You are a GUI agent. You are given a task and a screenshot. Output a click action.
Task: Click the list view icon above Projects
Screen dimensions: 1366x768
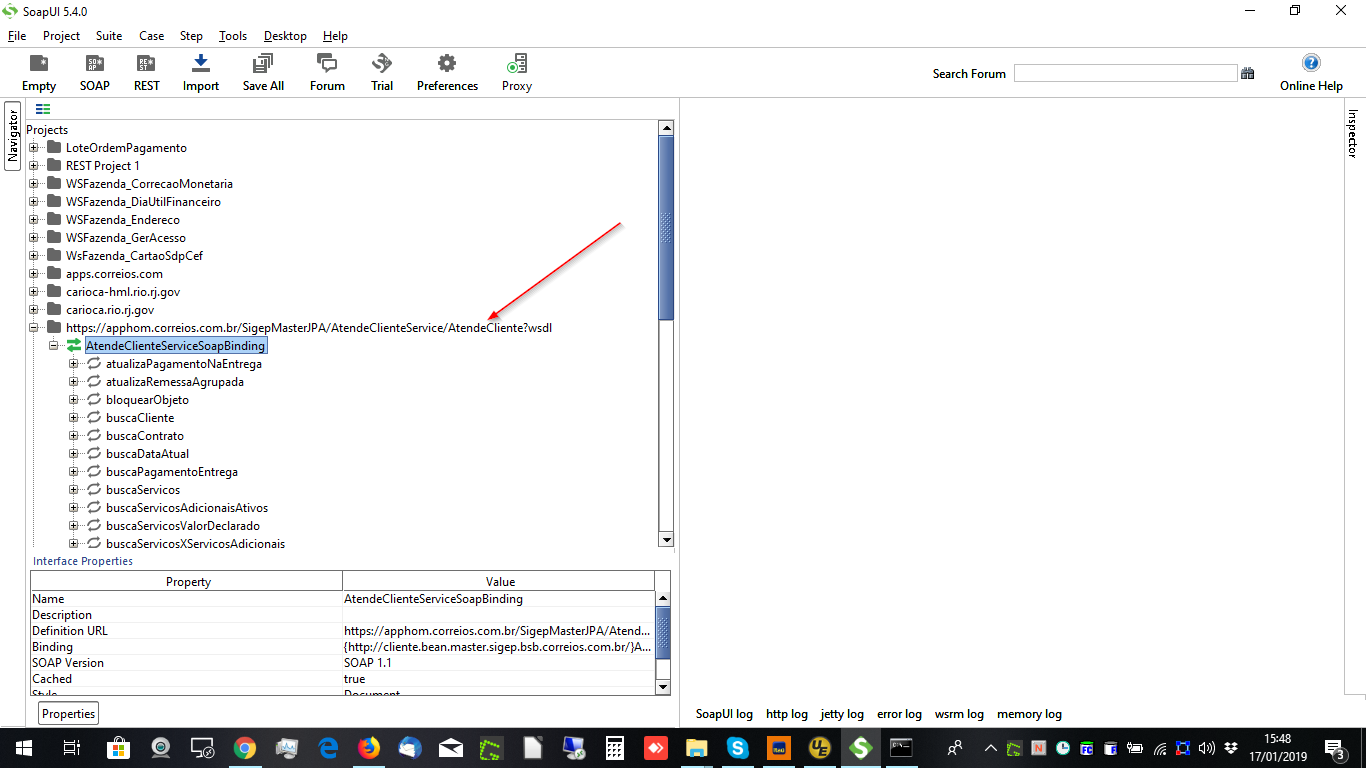[43, 109]
